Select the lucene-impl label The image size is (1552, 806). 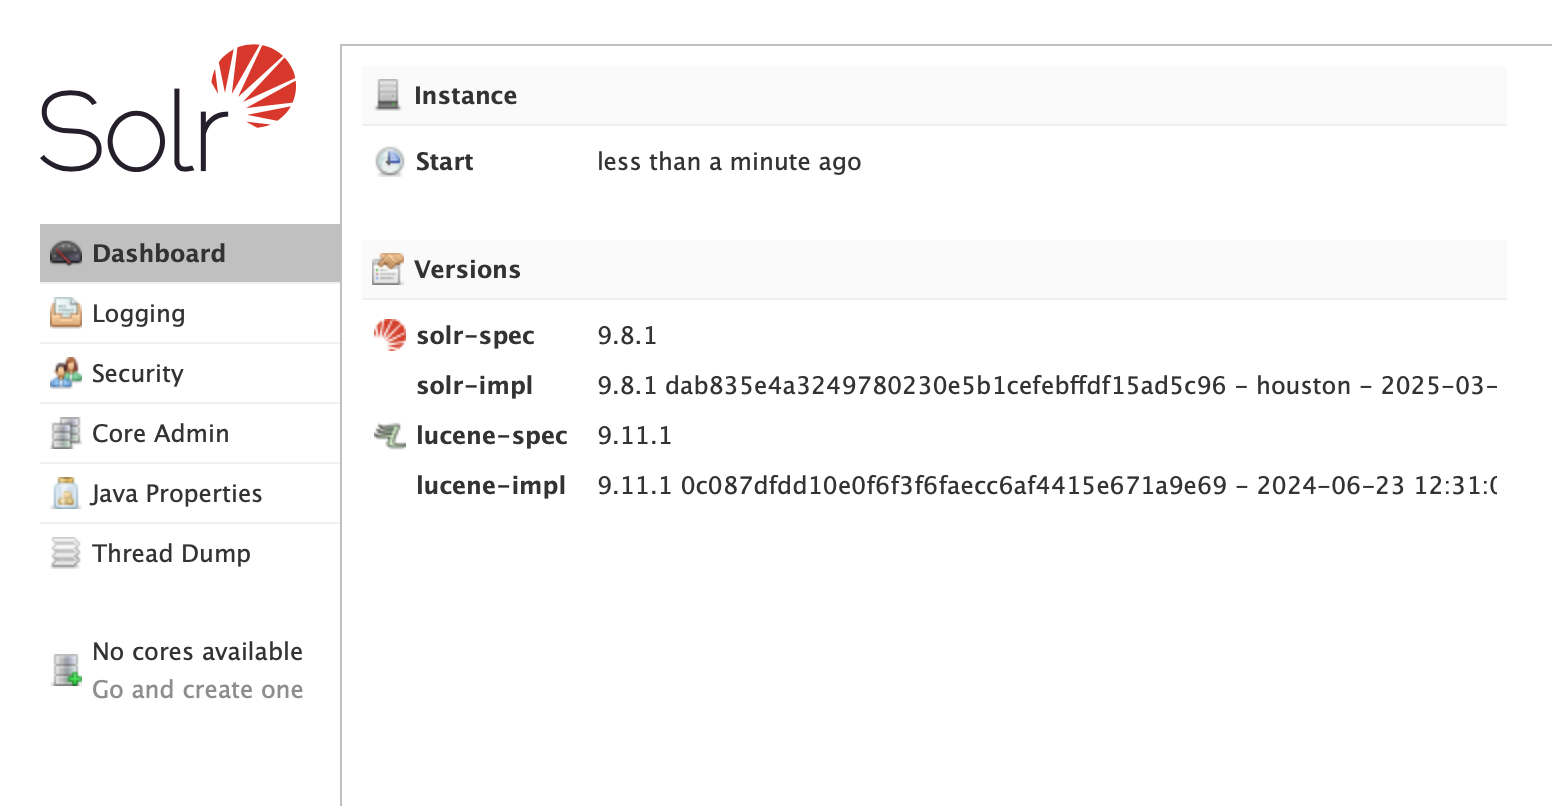[x=491, y=486]
